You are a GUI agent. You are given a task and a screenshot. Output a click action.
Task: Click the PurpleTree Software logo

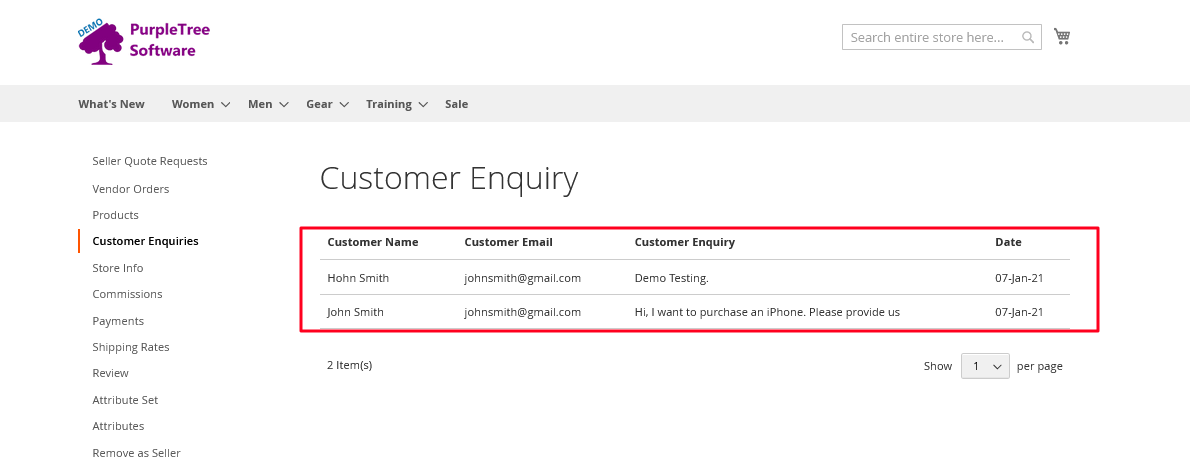144,42
